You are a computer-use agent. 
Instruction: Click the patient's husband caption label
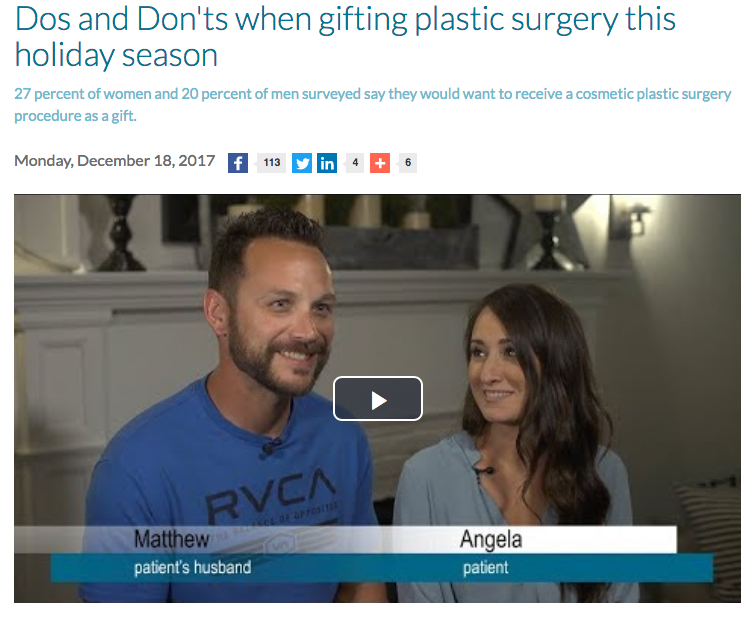192,567
